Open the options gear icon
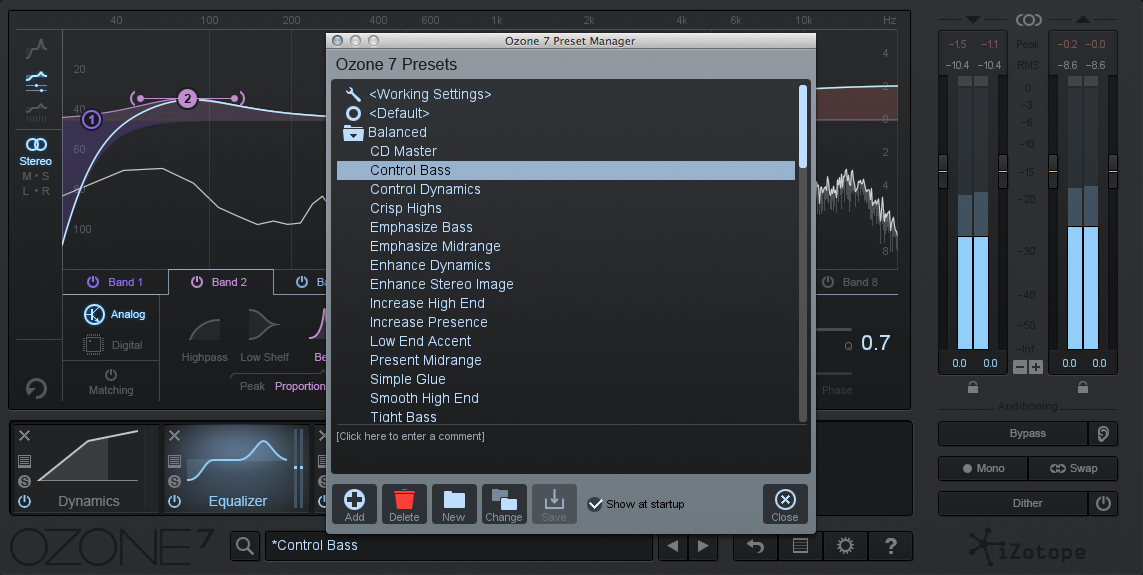Image resolution: width=1143 pixels, height=575 pixels. [845, 546]
